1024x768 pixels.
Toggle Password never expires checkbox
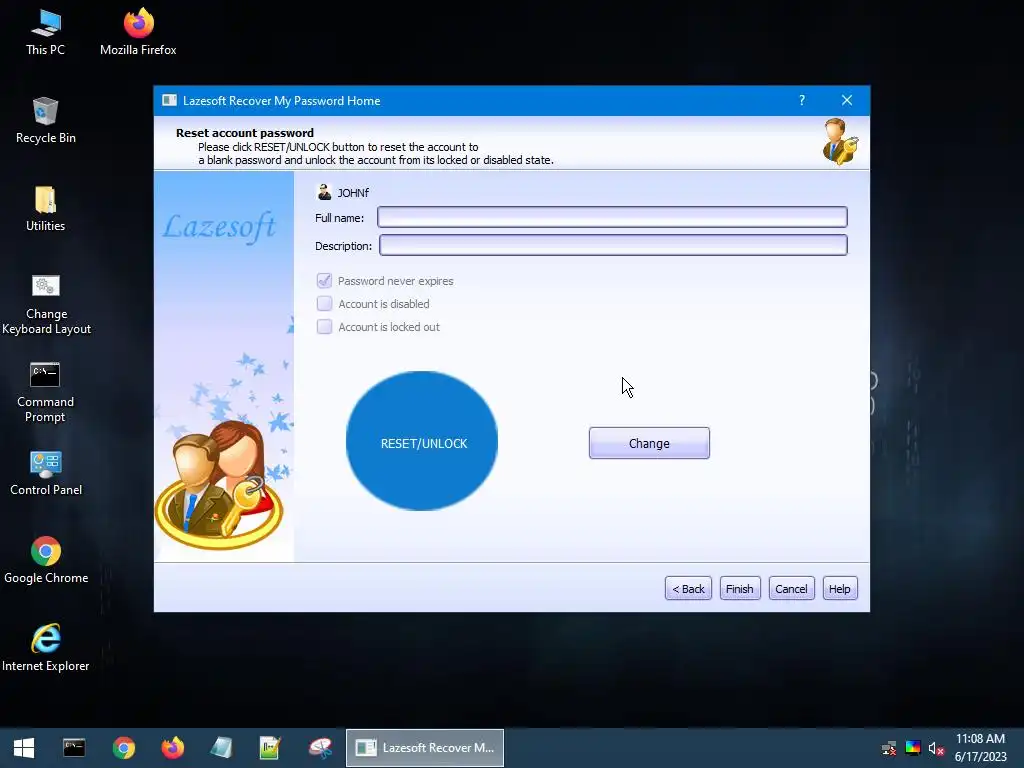point(324,281)
